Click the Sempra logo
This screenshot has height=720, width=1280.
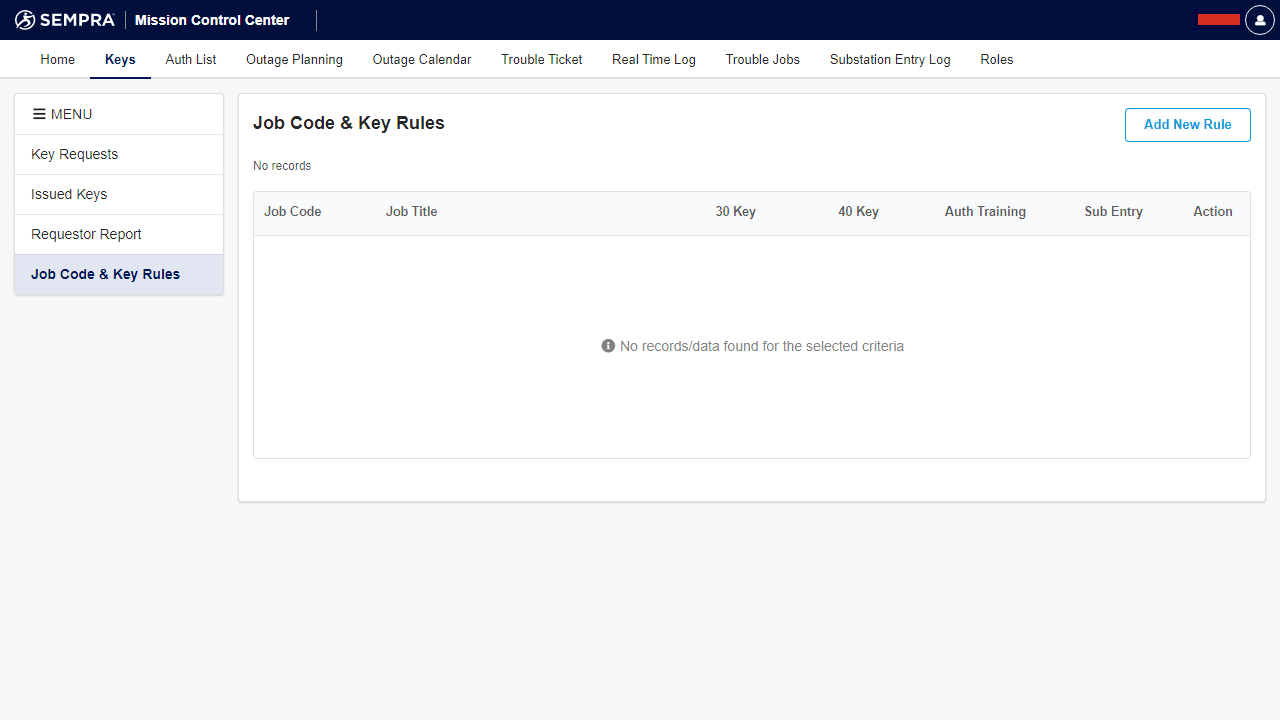click(x=65, y=20)
